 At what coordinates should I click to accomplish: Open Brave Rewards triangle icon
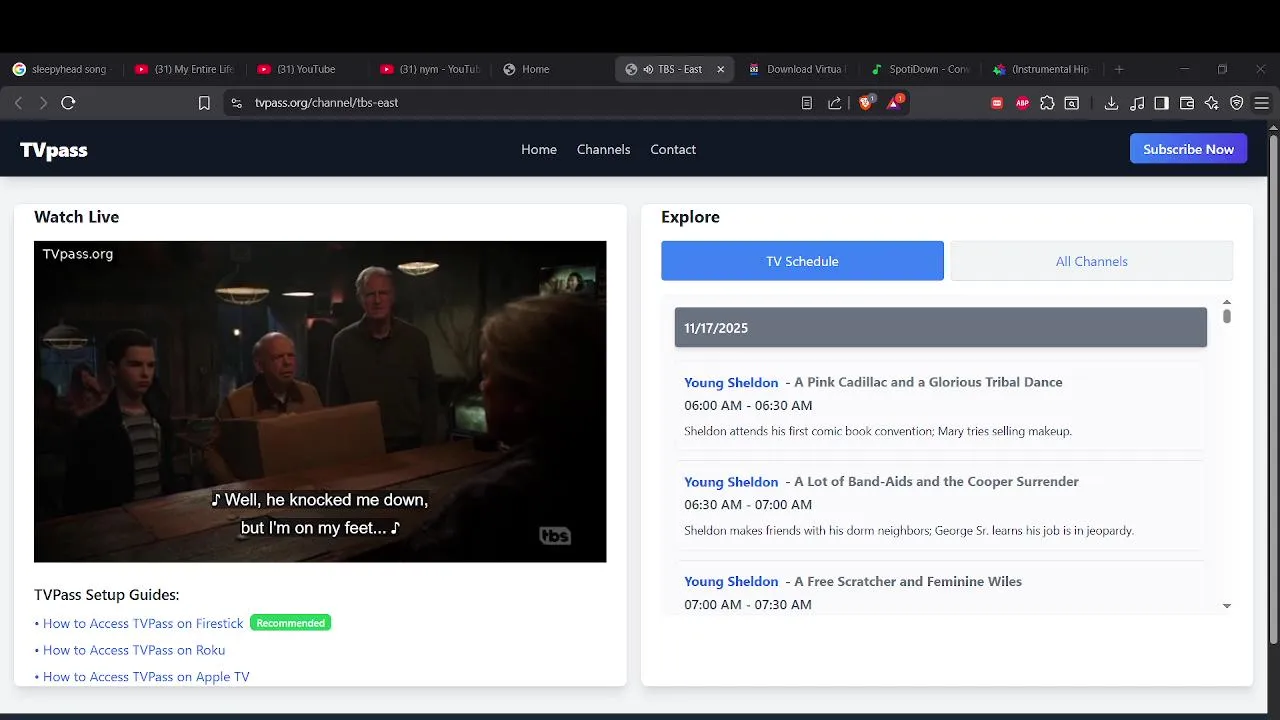tap(895, 102)
